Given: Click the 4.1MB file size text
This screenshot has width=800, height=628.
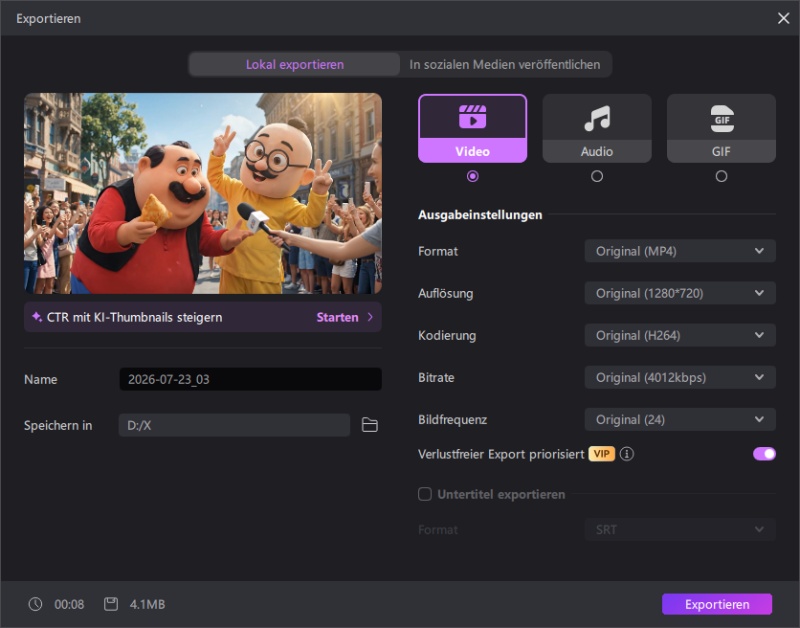Looking at the screenshot, I should (147, 604).
